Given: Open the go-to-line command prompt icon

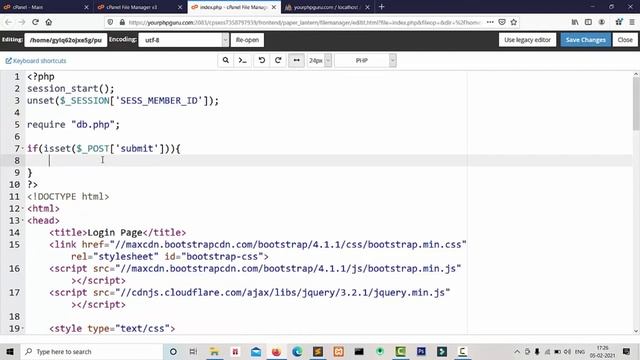Looking at the screenshot, I should tap(242, 60).
